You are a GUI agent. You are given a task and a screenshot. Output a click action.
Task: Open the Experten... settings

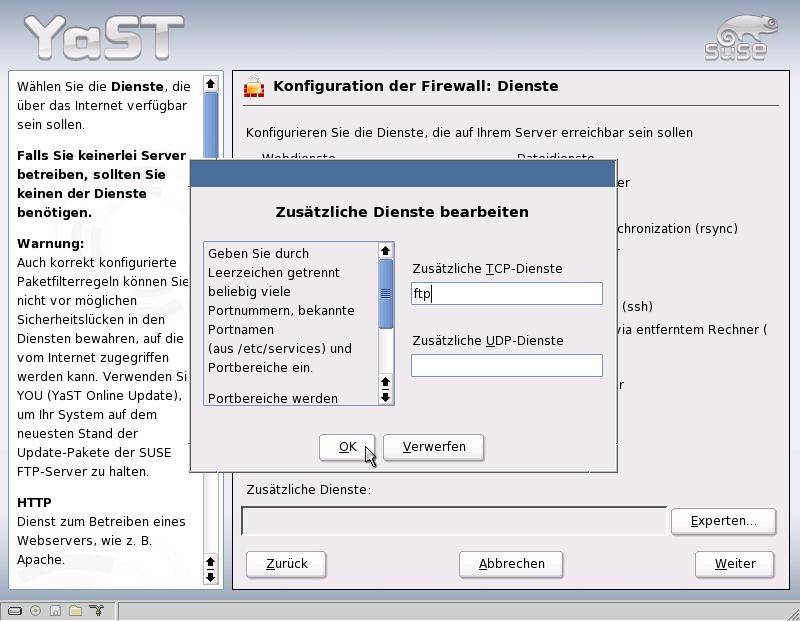pyautogui.click(x=723, y=521)
